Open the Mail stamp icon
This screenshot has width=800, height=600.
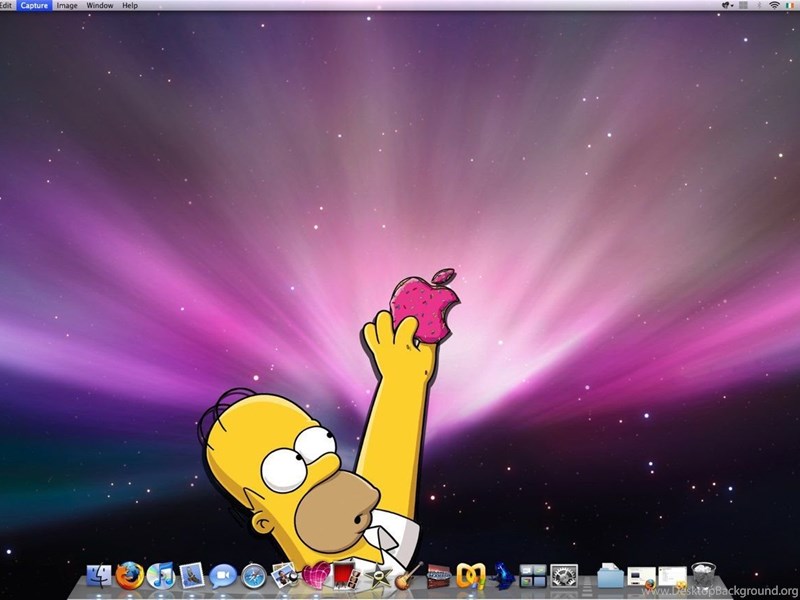pyautogui.click(x=192, y=576)
